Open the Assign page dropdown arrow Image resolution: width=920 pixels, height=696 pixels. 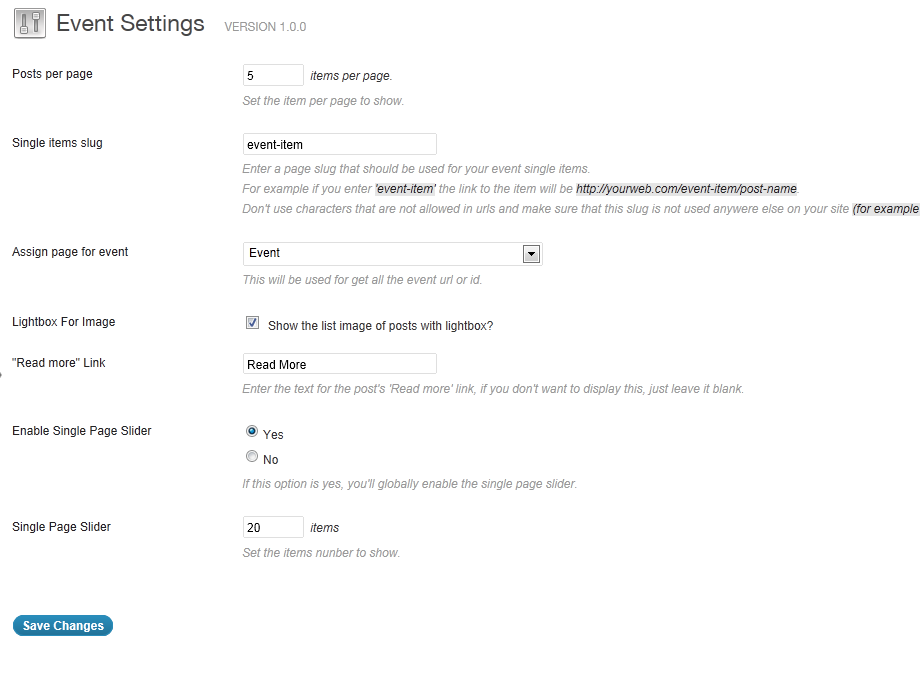point(531,254)
